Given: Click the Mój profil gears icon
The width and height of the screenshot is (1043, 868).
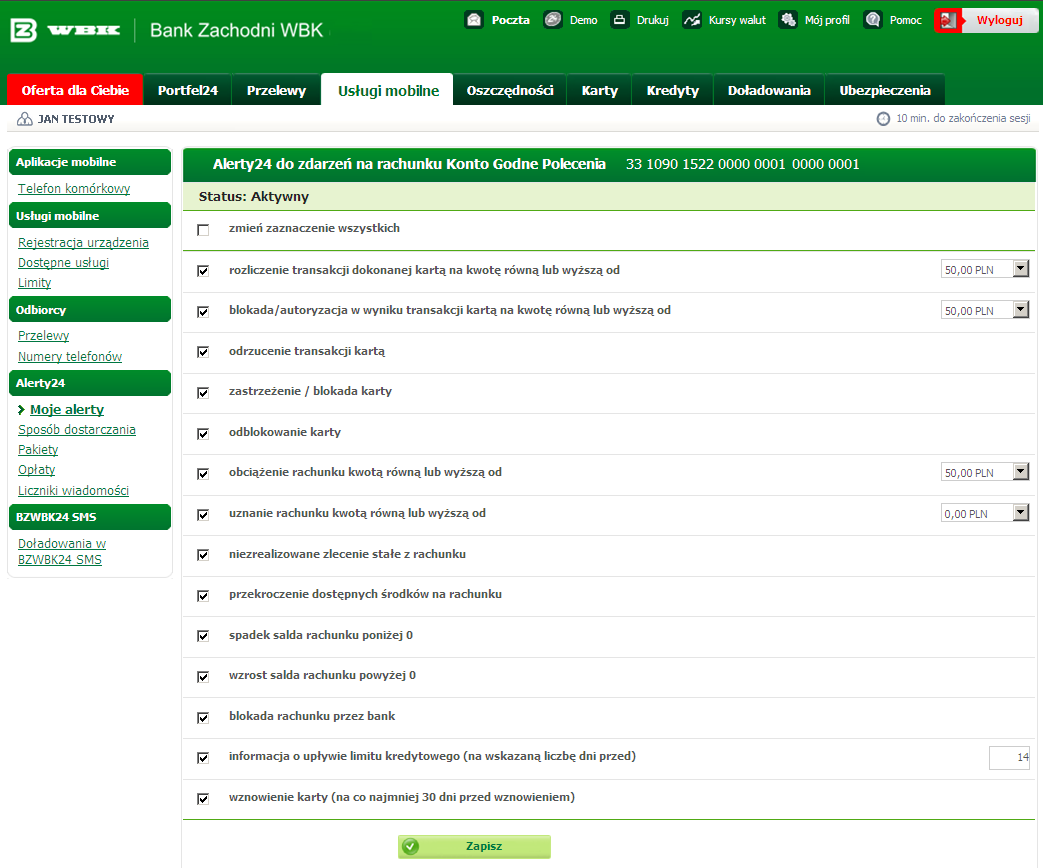Looking at the screenshot, I should point(788,20).
